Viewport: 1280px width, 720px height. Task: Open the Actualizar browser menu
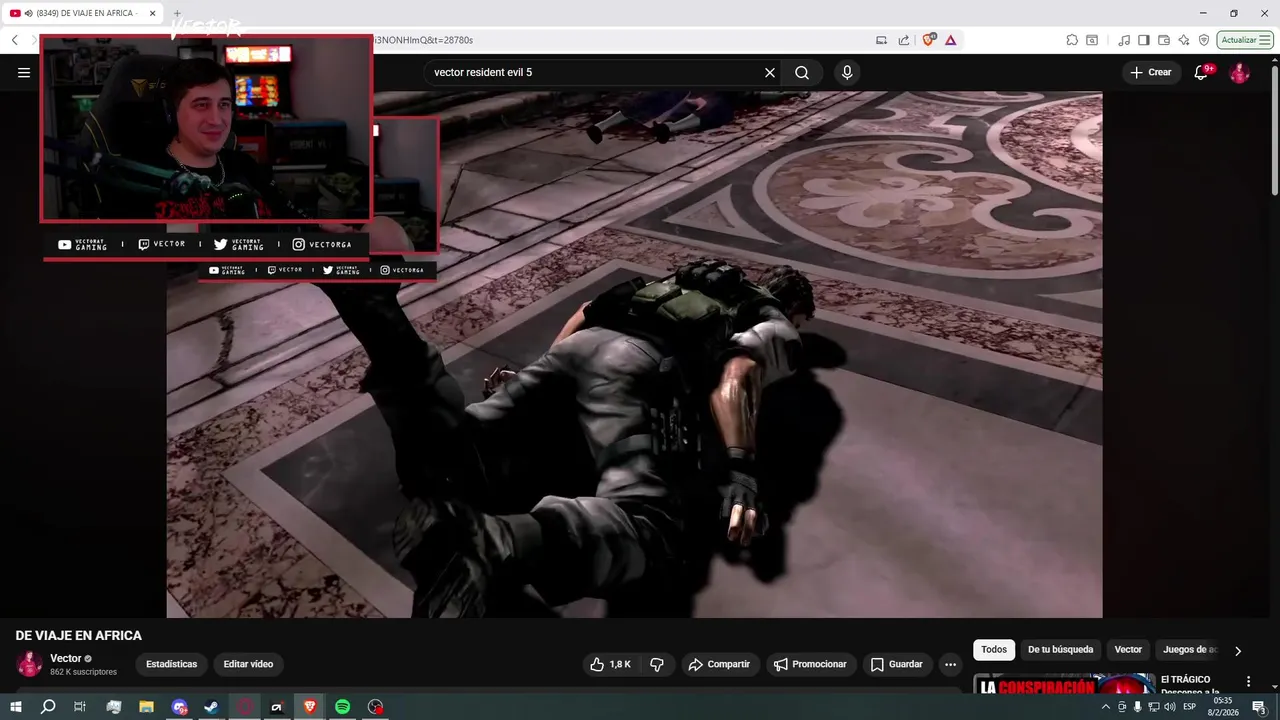(1245, 40)
